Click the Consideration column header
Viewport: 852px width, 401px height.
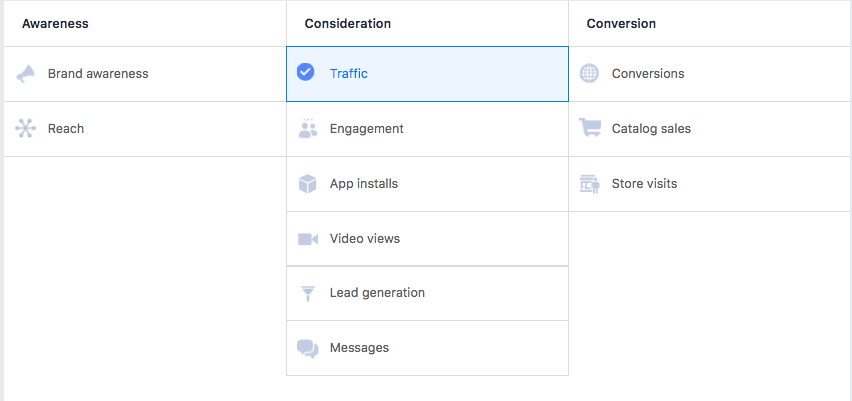click(348, 23)
